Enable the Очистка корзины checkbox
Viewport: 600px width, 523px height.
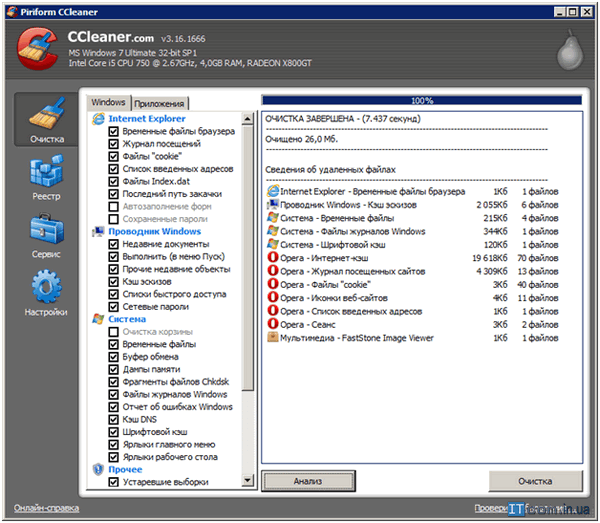pos(114,332)
